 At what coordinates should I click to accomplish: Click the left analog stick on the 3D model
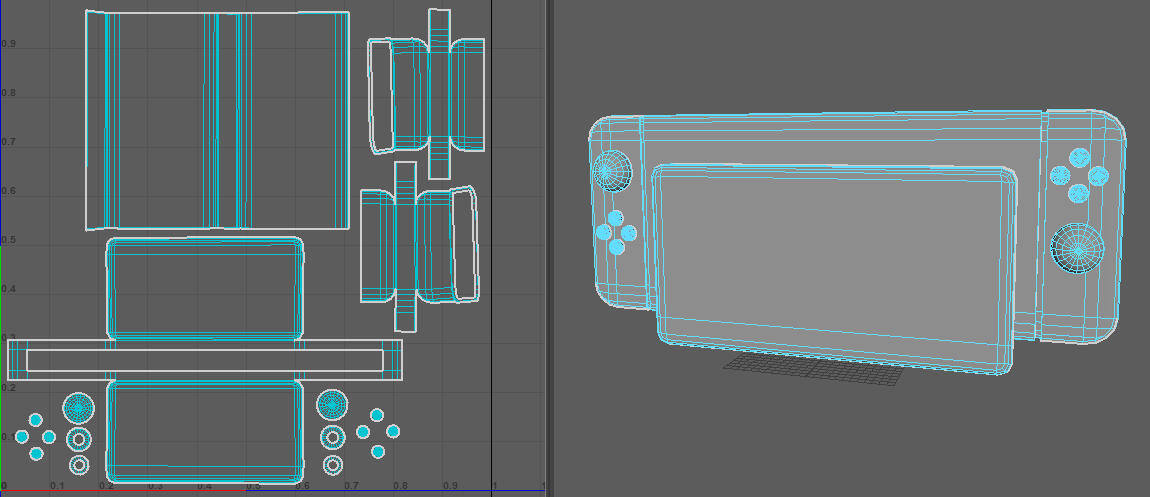click(x=611, y=170)
